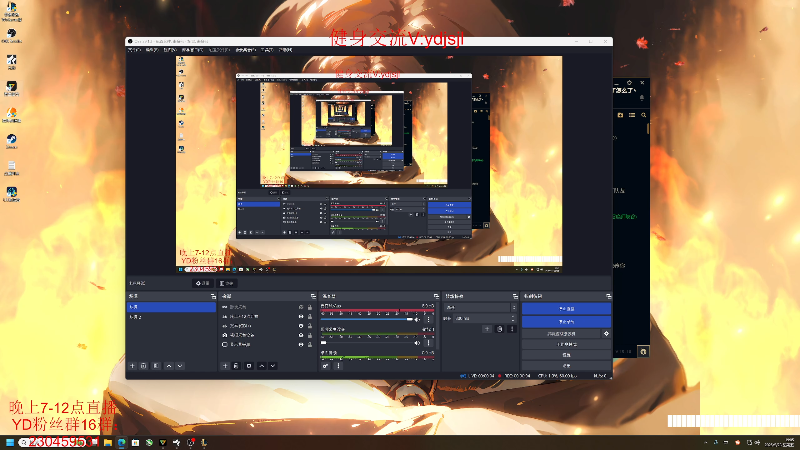Remove the scene transition with the trash icon

499,329
